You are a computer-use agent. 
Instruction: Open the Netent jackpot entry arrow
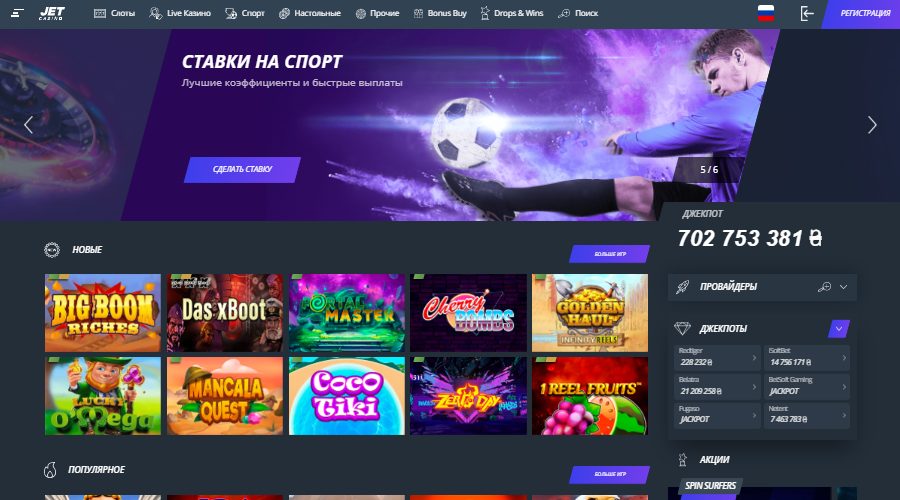[844, 415]
